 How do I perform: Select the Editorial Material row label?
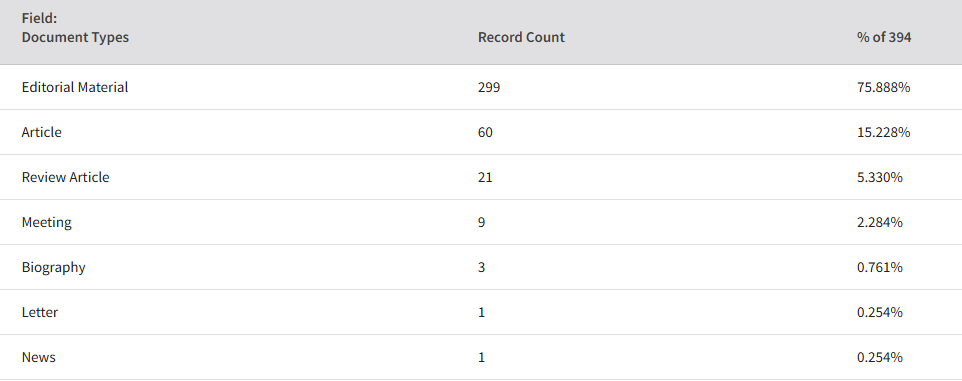(75, 87)
